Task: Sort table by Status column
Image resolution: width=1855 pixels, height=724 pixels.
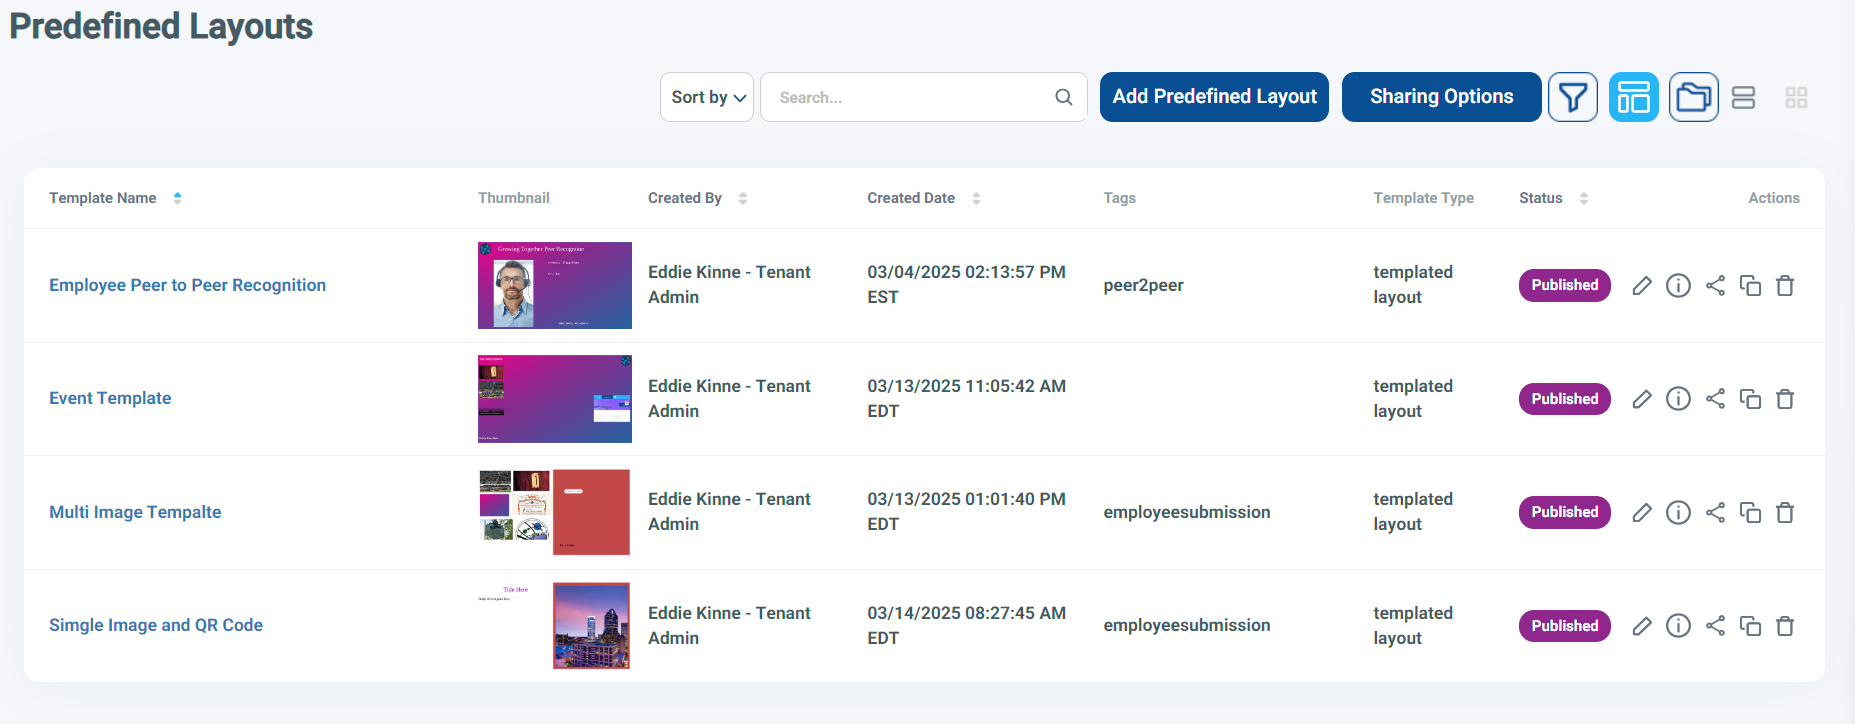Action: tap(1583, 198)
